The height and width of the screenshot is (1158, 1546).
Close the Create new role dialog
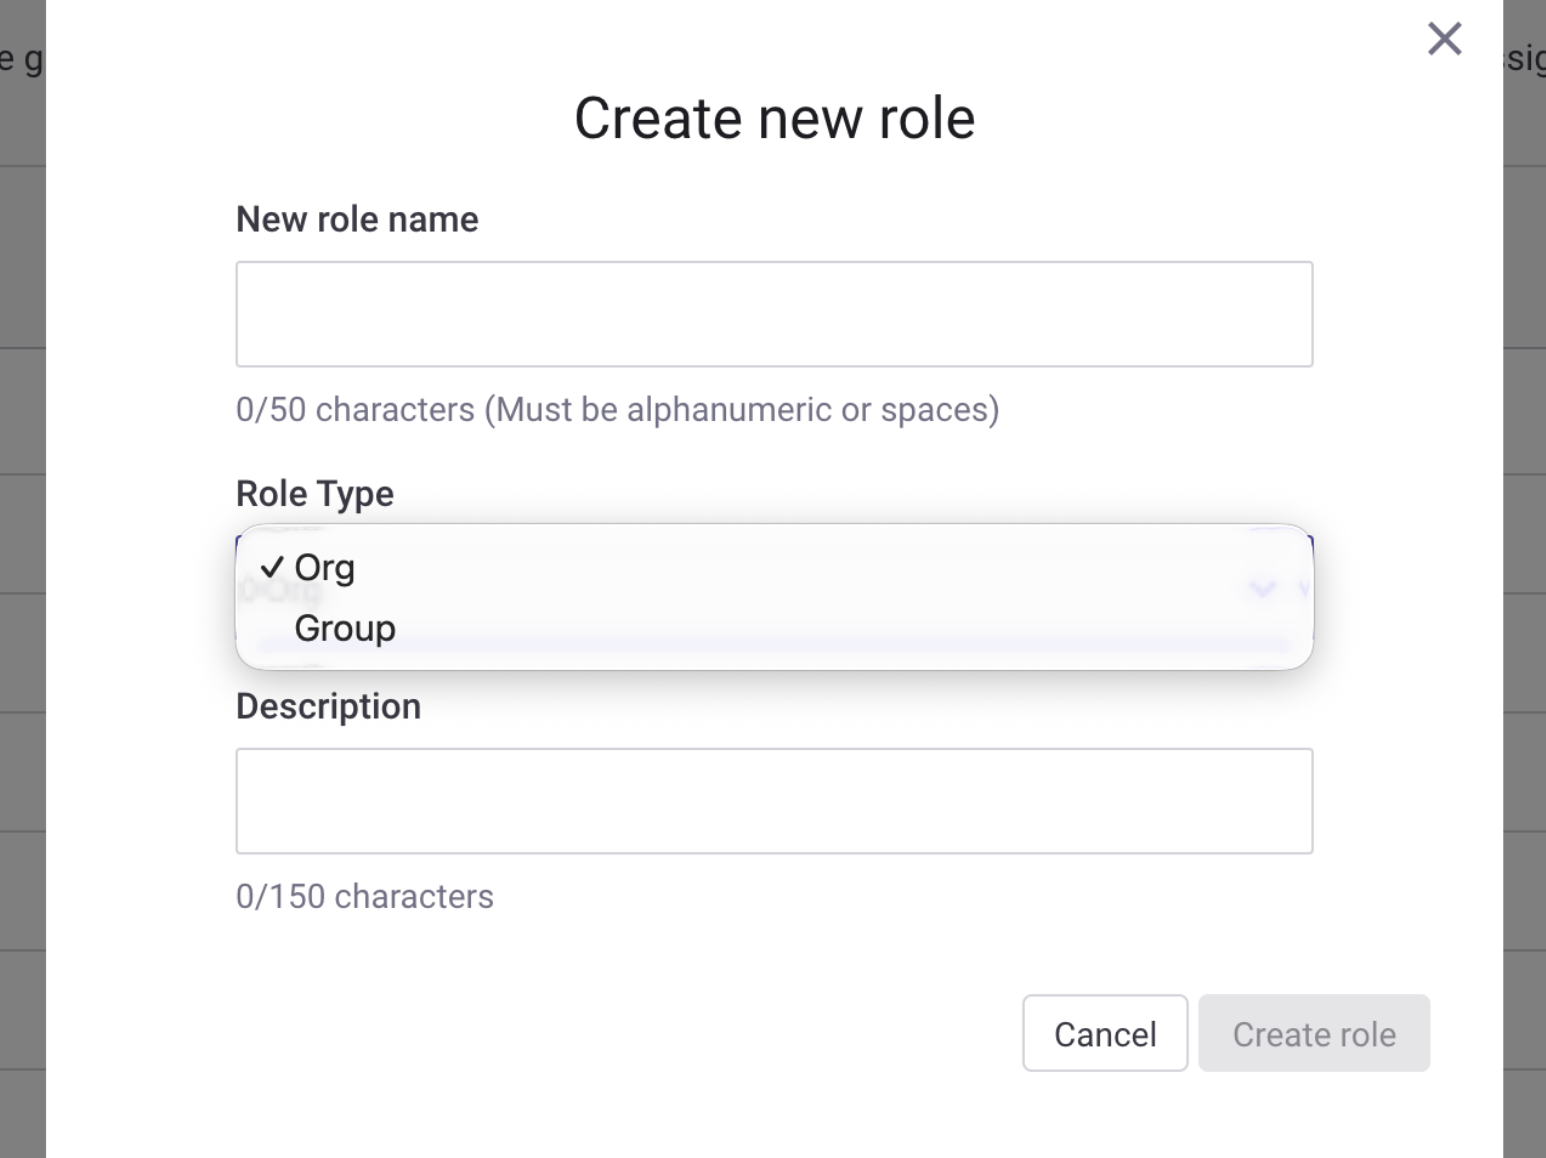click(1444, 39)
